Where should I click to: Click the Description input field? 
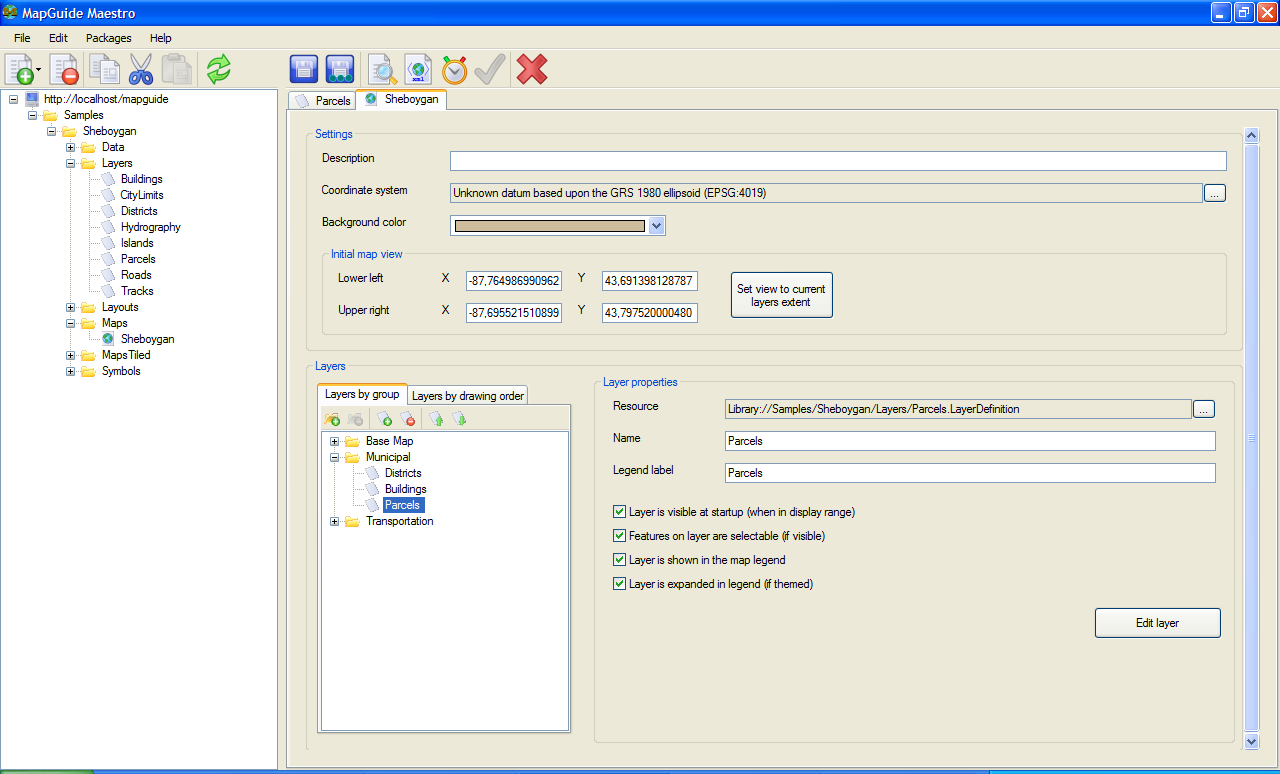click(x=838, y=161)
